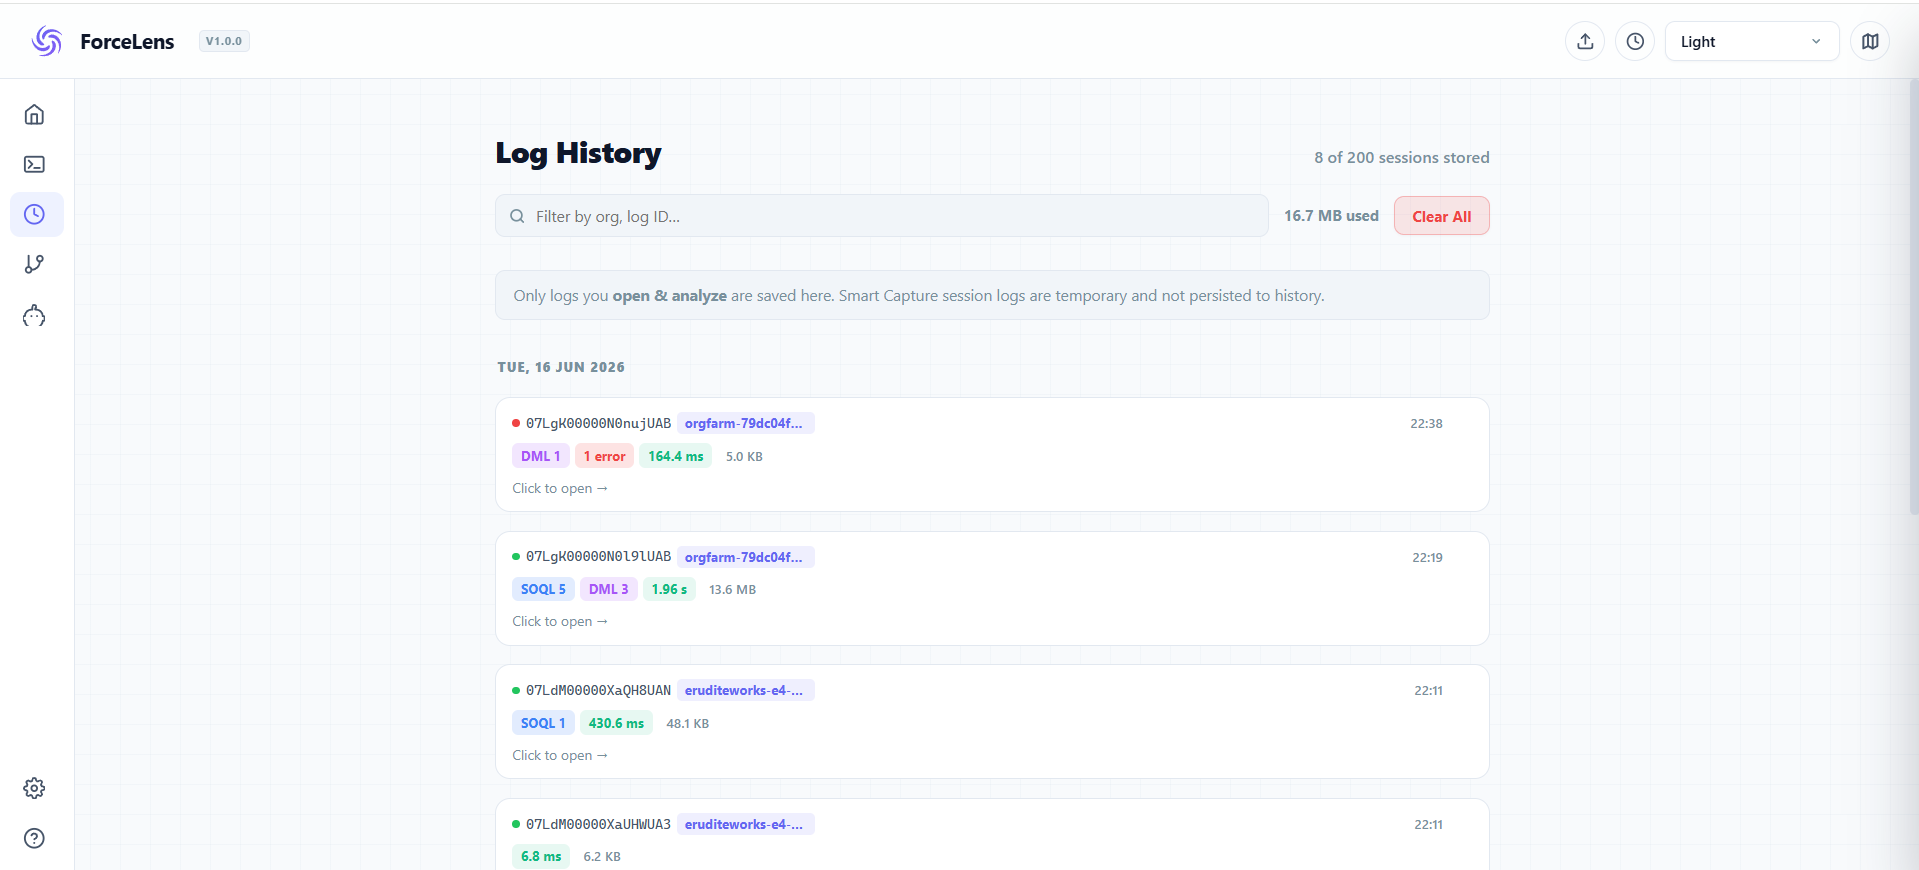The image size is (1919, 870).
Task: Open Help question mark icon
Action: coord(34,838)
